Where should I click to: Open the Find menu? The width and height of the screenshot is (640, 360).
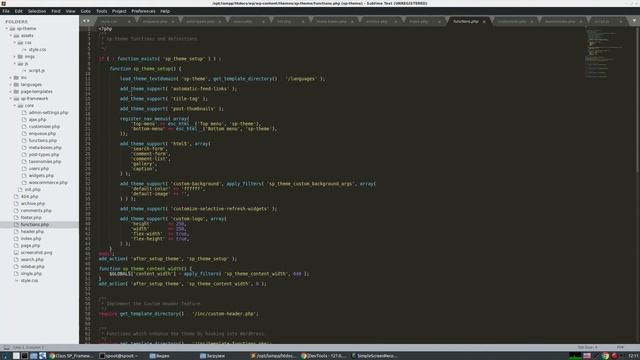pos(56,11)
